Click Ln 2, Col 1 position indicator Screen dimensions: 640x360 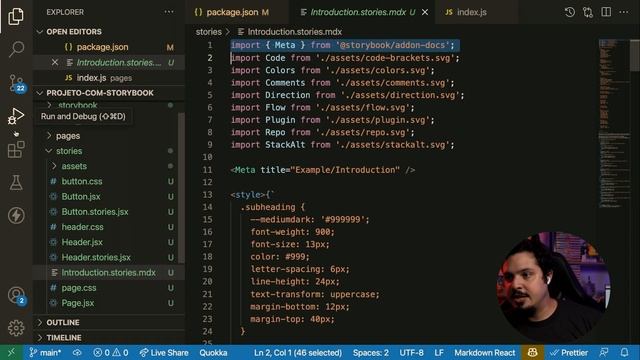pyautogui.click(x=298, y=353)
